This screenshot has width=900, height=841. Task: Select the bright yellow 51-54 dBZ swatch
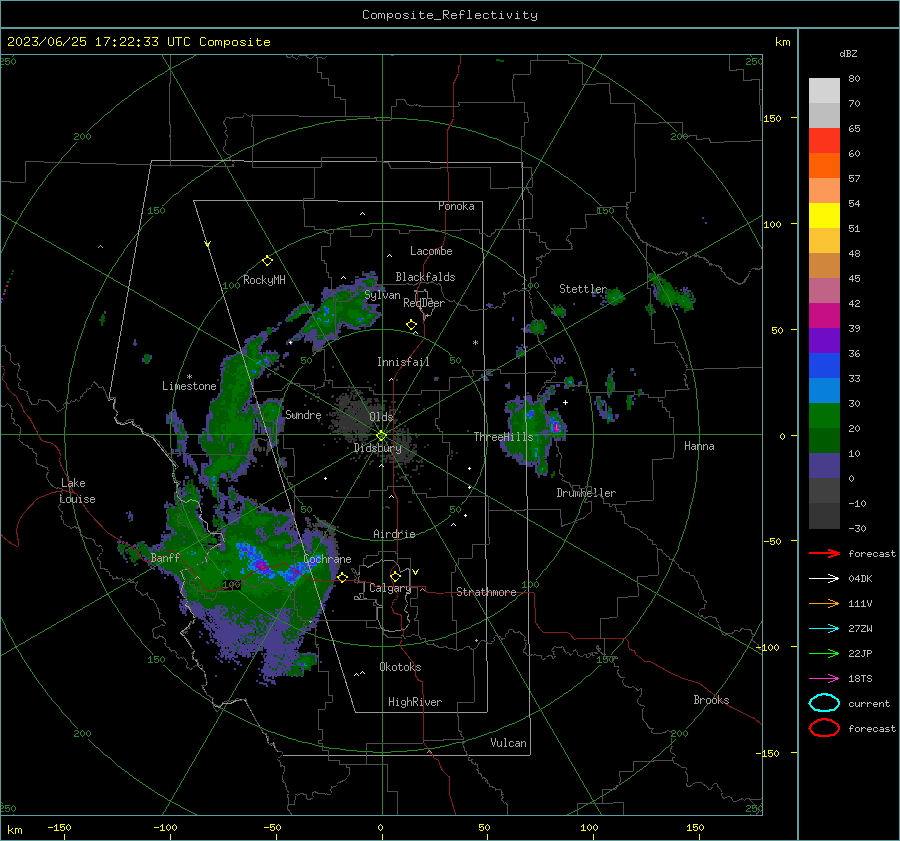coord(824,216)
